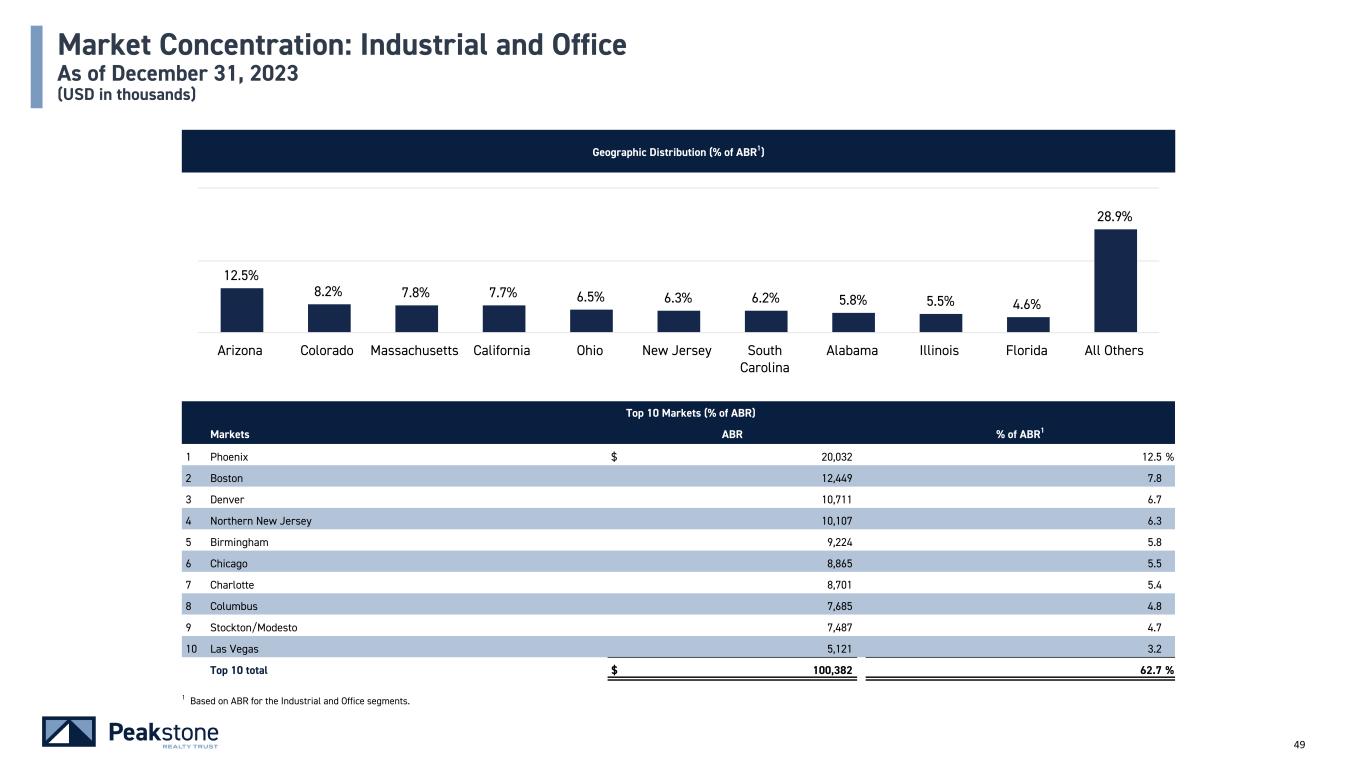Image resolution: width=1365 pixels, height=768 pixels.
Task: Click the Peakstone logo icon
Action: click(x=68, y=732)
